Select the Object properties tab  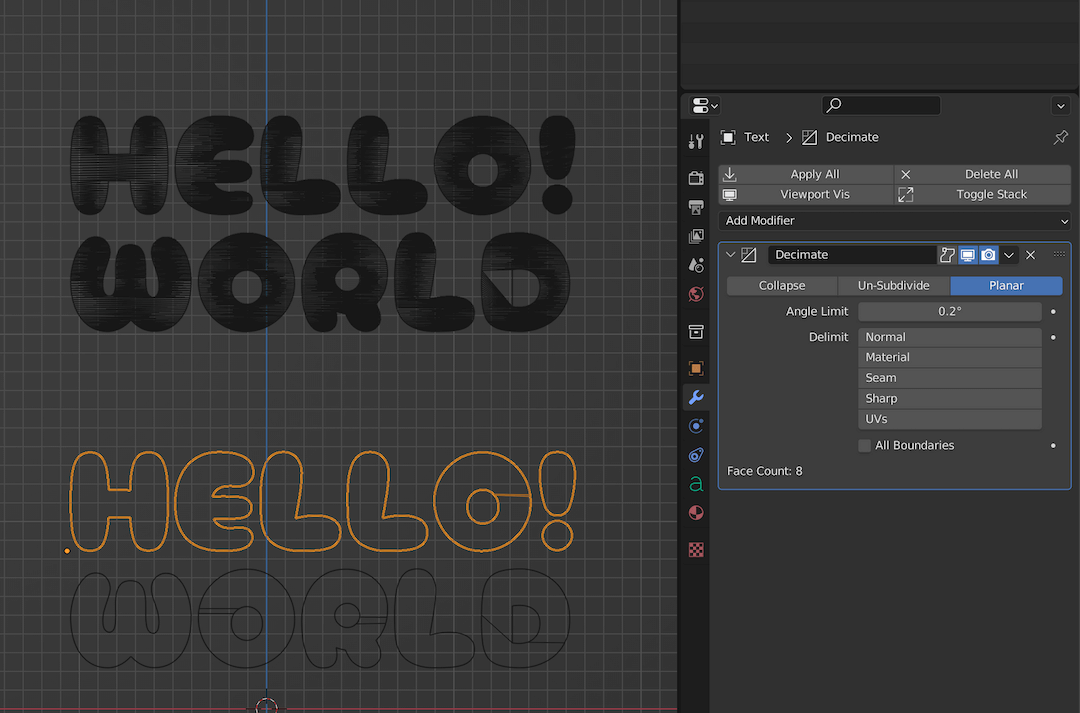[x=696, y=368]
